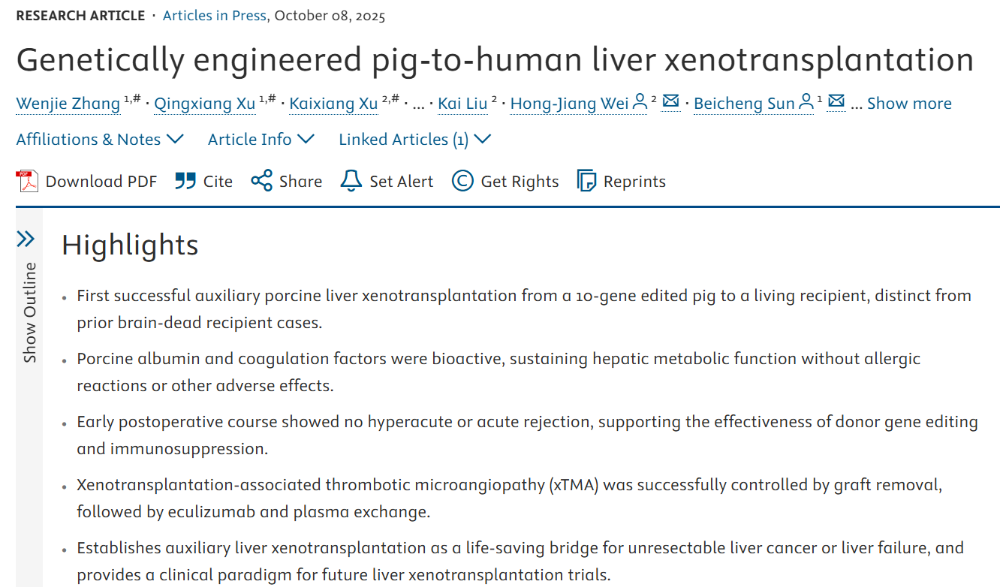Click envelope icon next to Hong-Jiang Wei
Screen dimensions: 1000x587
[x=671, y=103]
